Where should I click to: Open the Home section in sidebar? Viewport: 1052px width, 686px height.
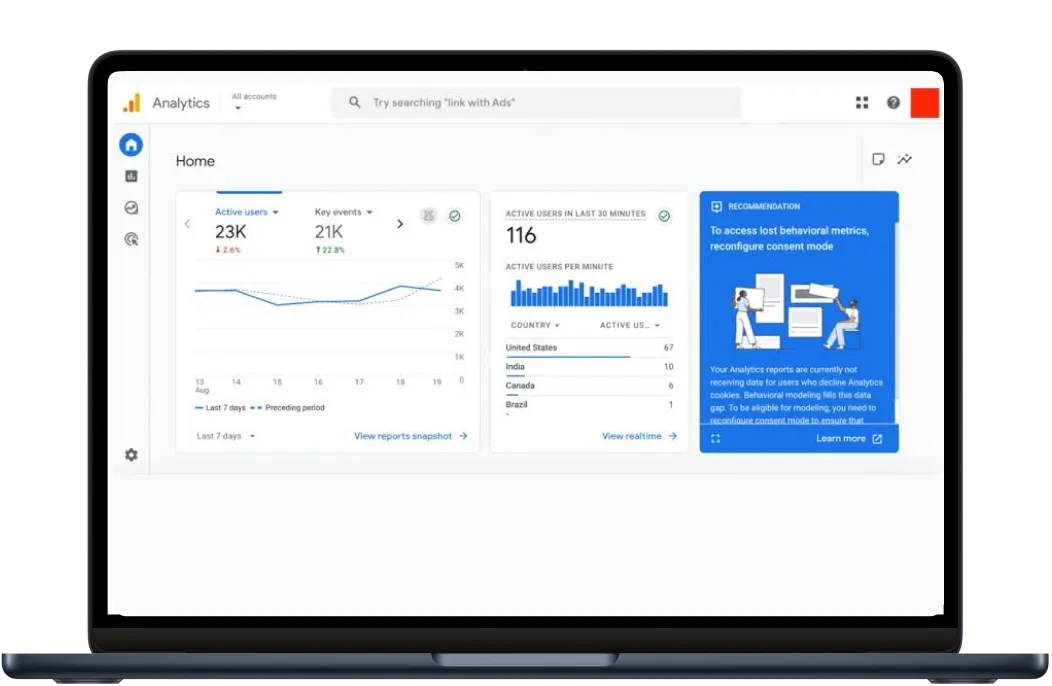point(131,144)
